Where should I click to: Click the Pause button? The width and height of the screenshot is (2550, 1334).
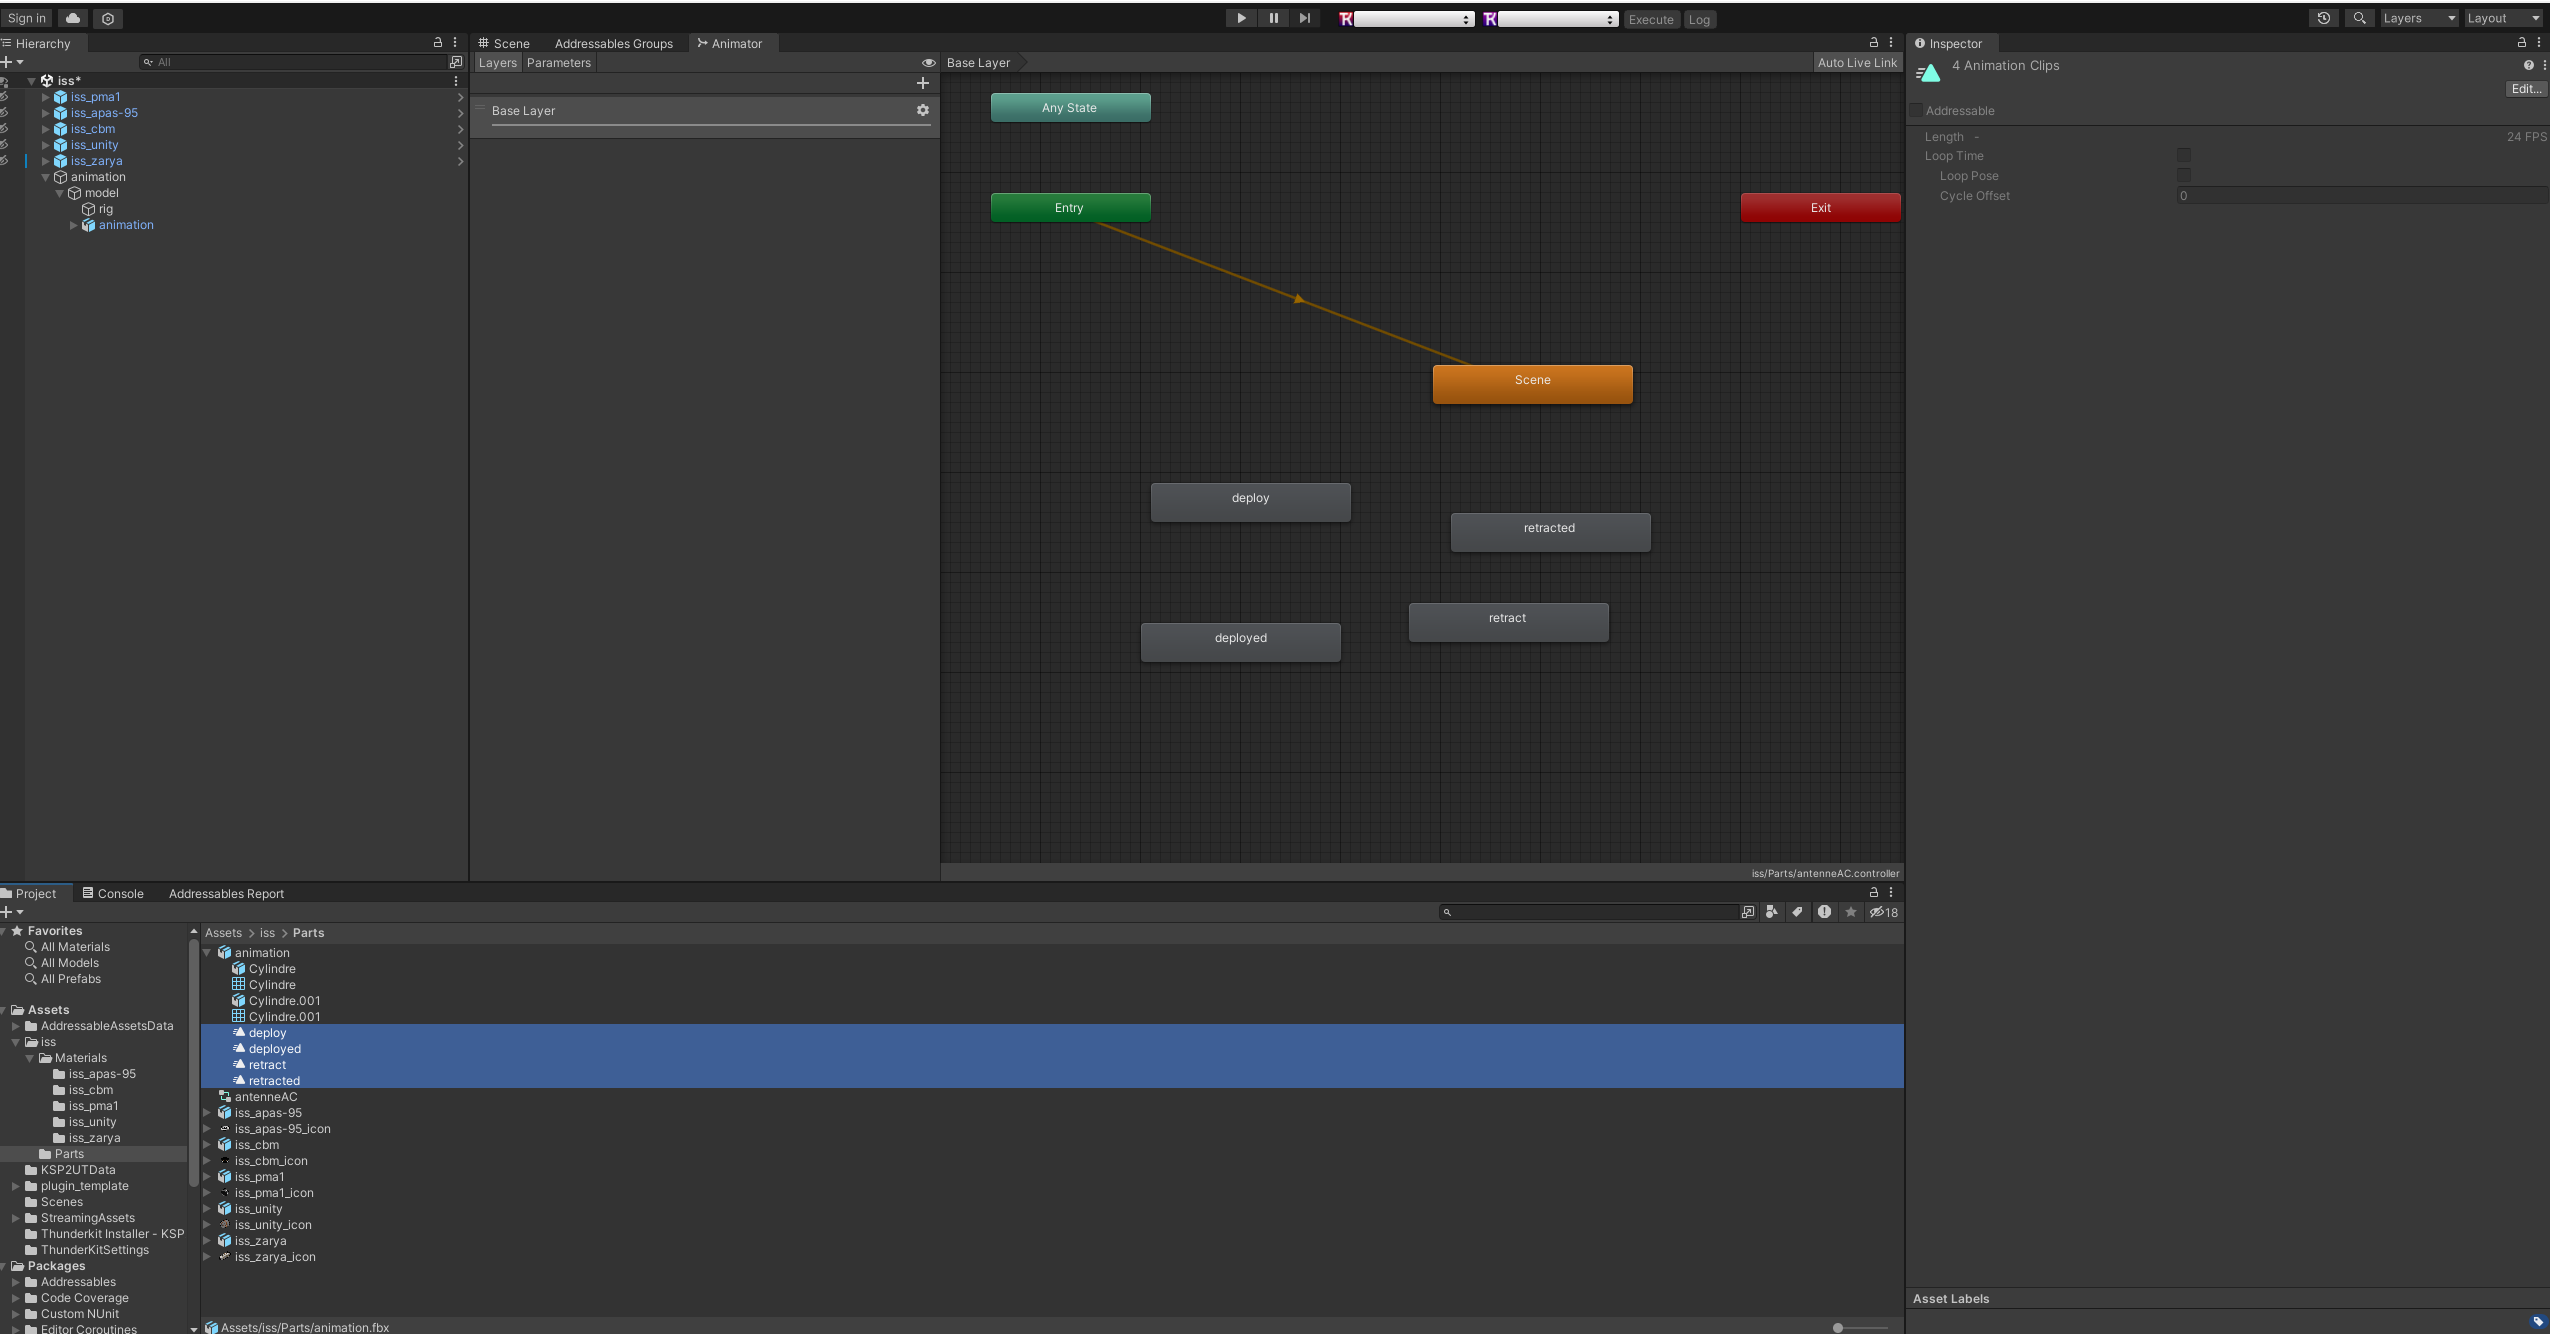pyautogui.click(x=1273, y=18)
